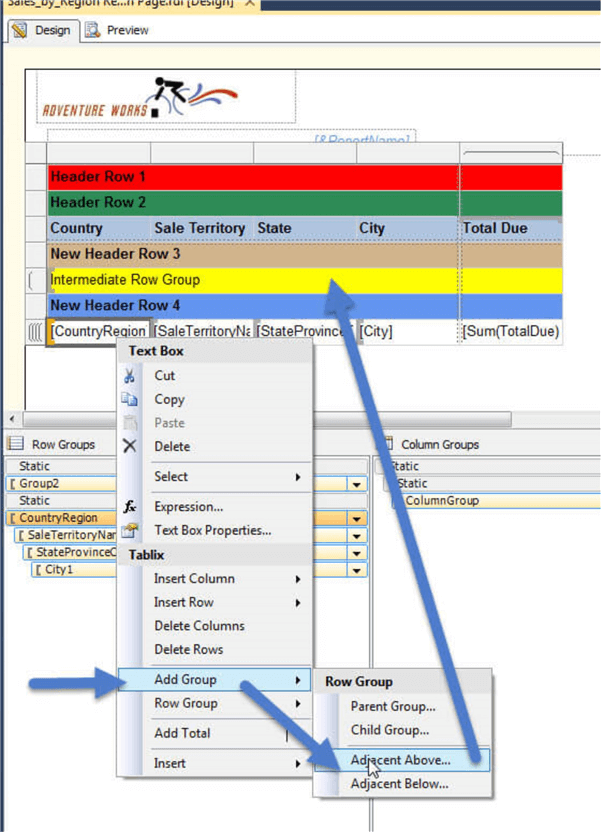Viewport: 601px width, 832px height.
Task: Open the Add Group submenu
Action: (x=214, y=679)
